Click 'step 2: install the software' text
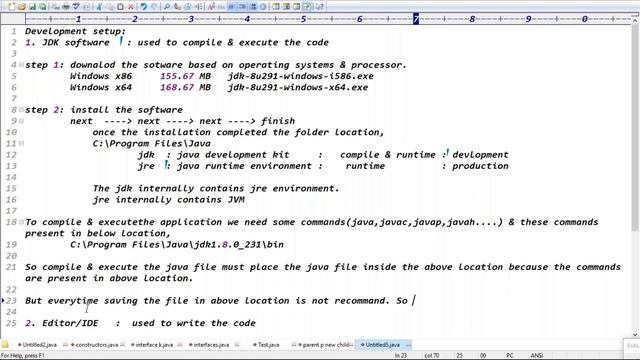The width and height of the screenshot is (640, 360). coord(104,110)
